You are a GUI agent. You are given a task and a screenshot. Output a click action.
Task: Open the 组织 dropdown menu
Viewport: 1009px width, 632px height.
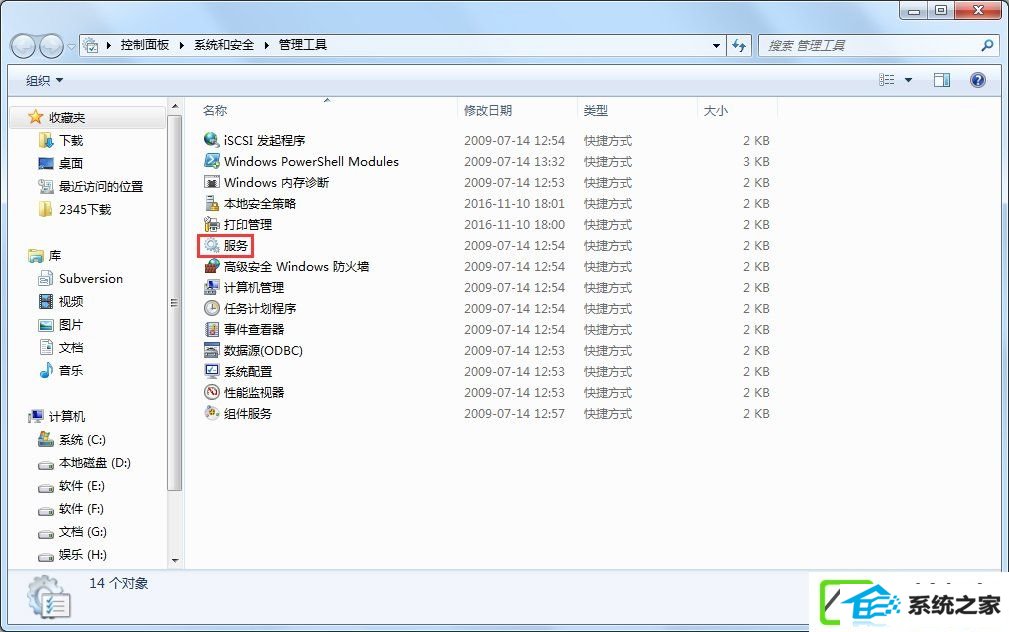[44, 80]
